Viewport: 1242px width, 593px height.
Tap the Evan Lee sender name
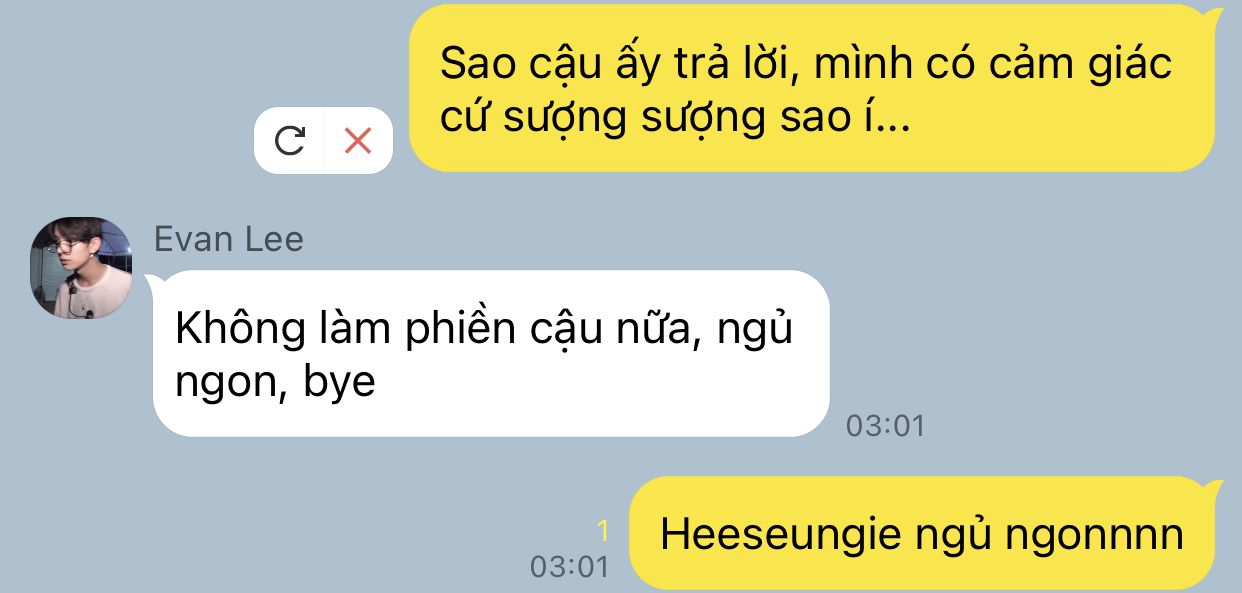tap(229, 239)
